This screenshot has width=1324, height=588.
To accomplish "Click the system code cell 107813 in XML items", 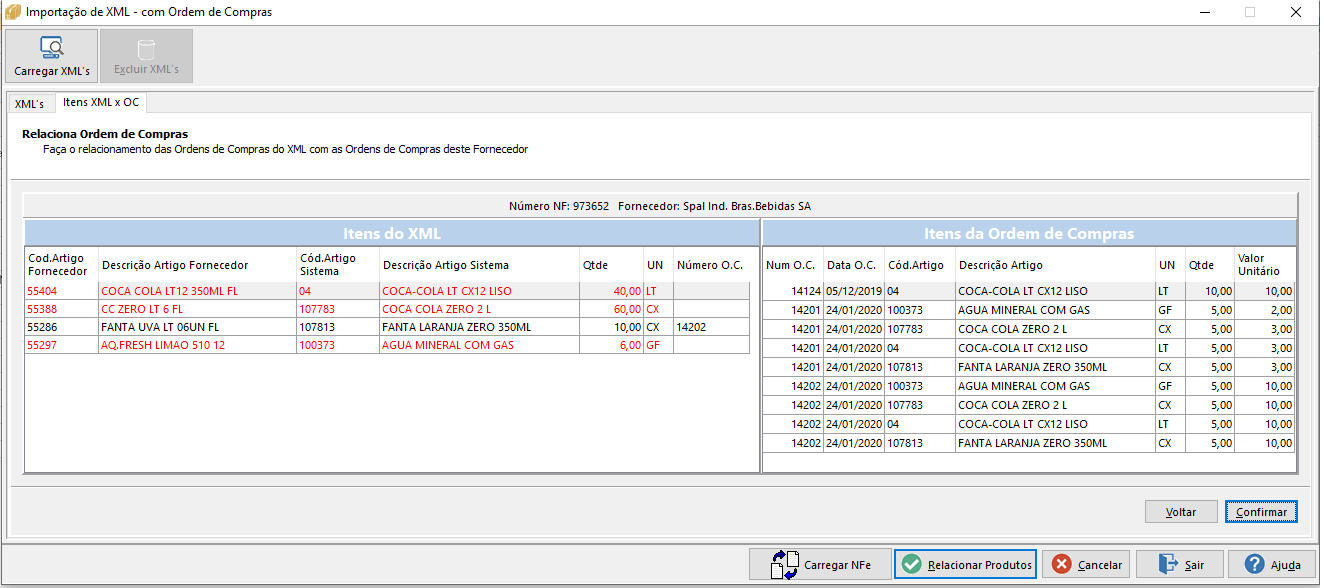I will click(338, 327).
